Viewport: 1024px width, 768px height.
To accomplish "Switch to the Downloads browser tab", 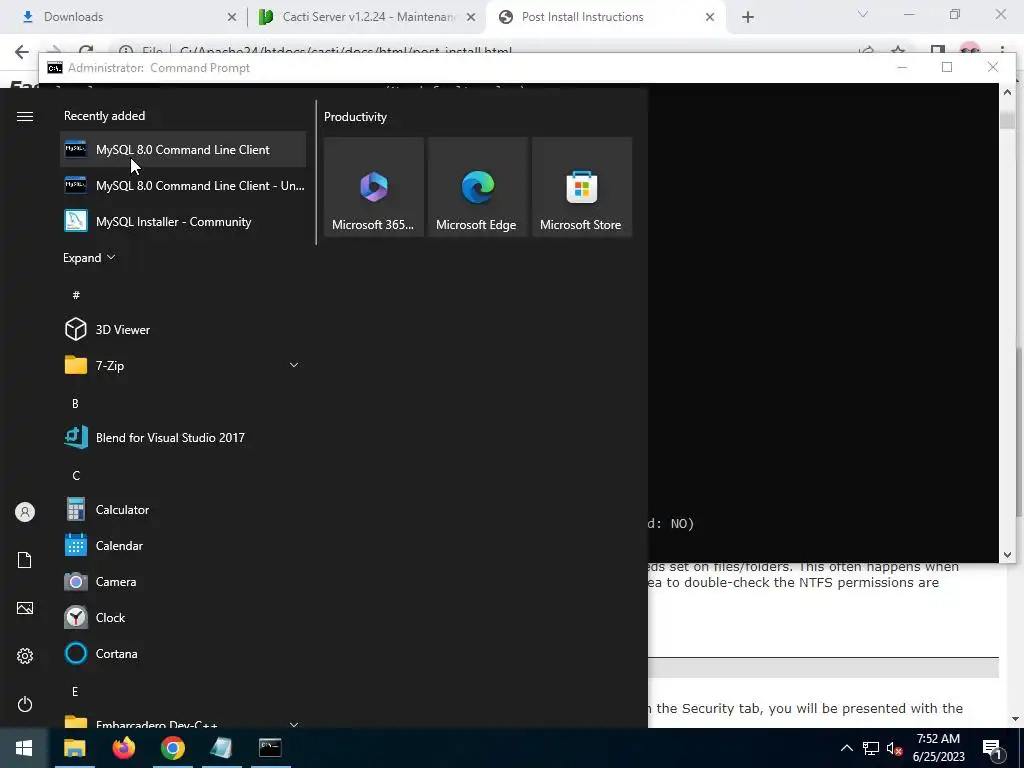I will 124,17.
